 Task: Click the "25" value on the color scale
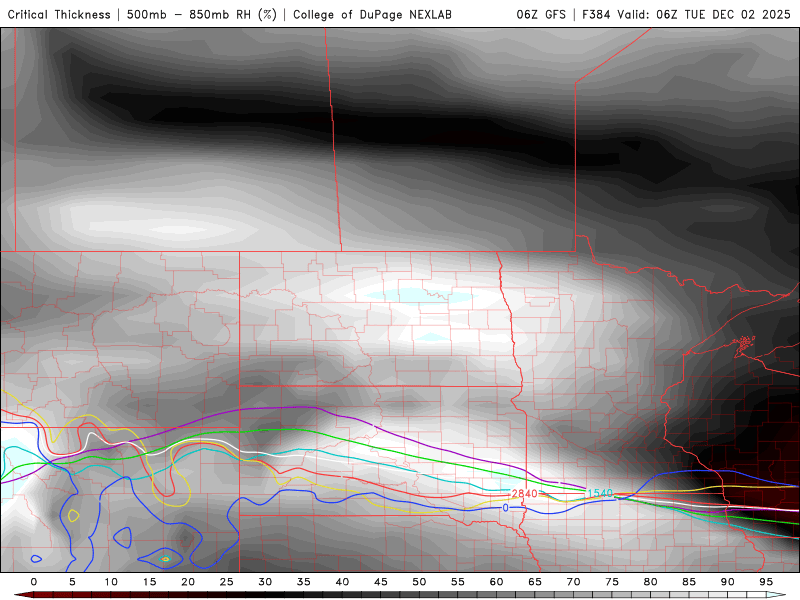[x=227, y=582]
